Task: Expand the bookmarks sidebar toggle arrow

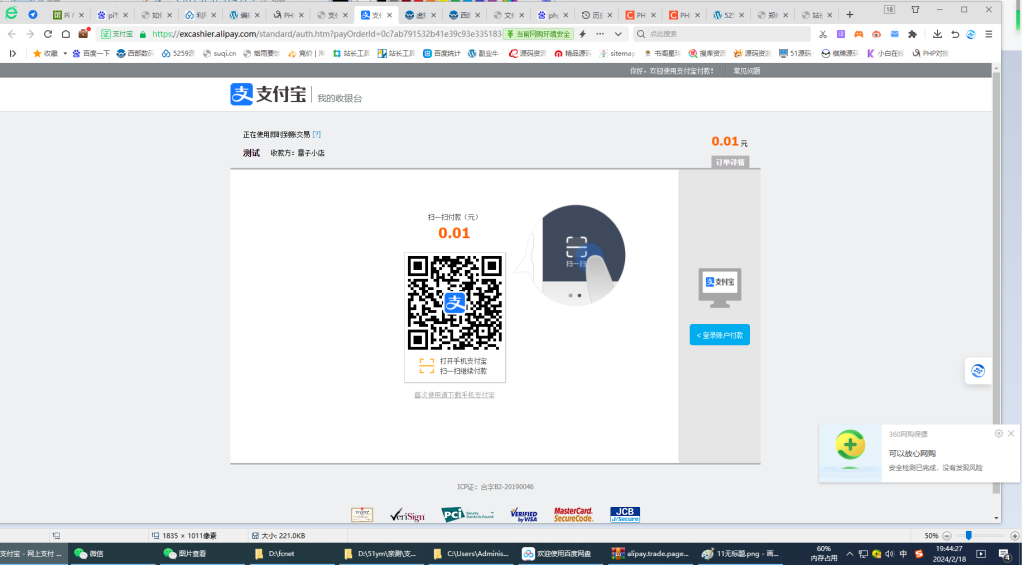Action: pos(12,54)
